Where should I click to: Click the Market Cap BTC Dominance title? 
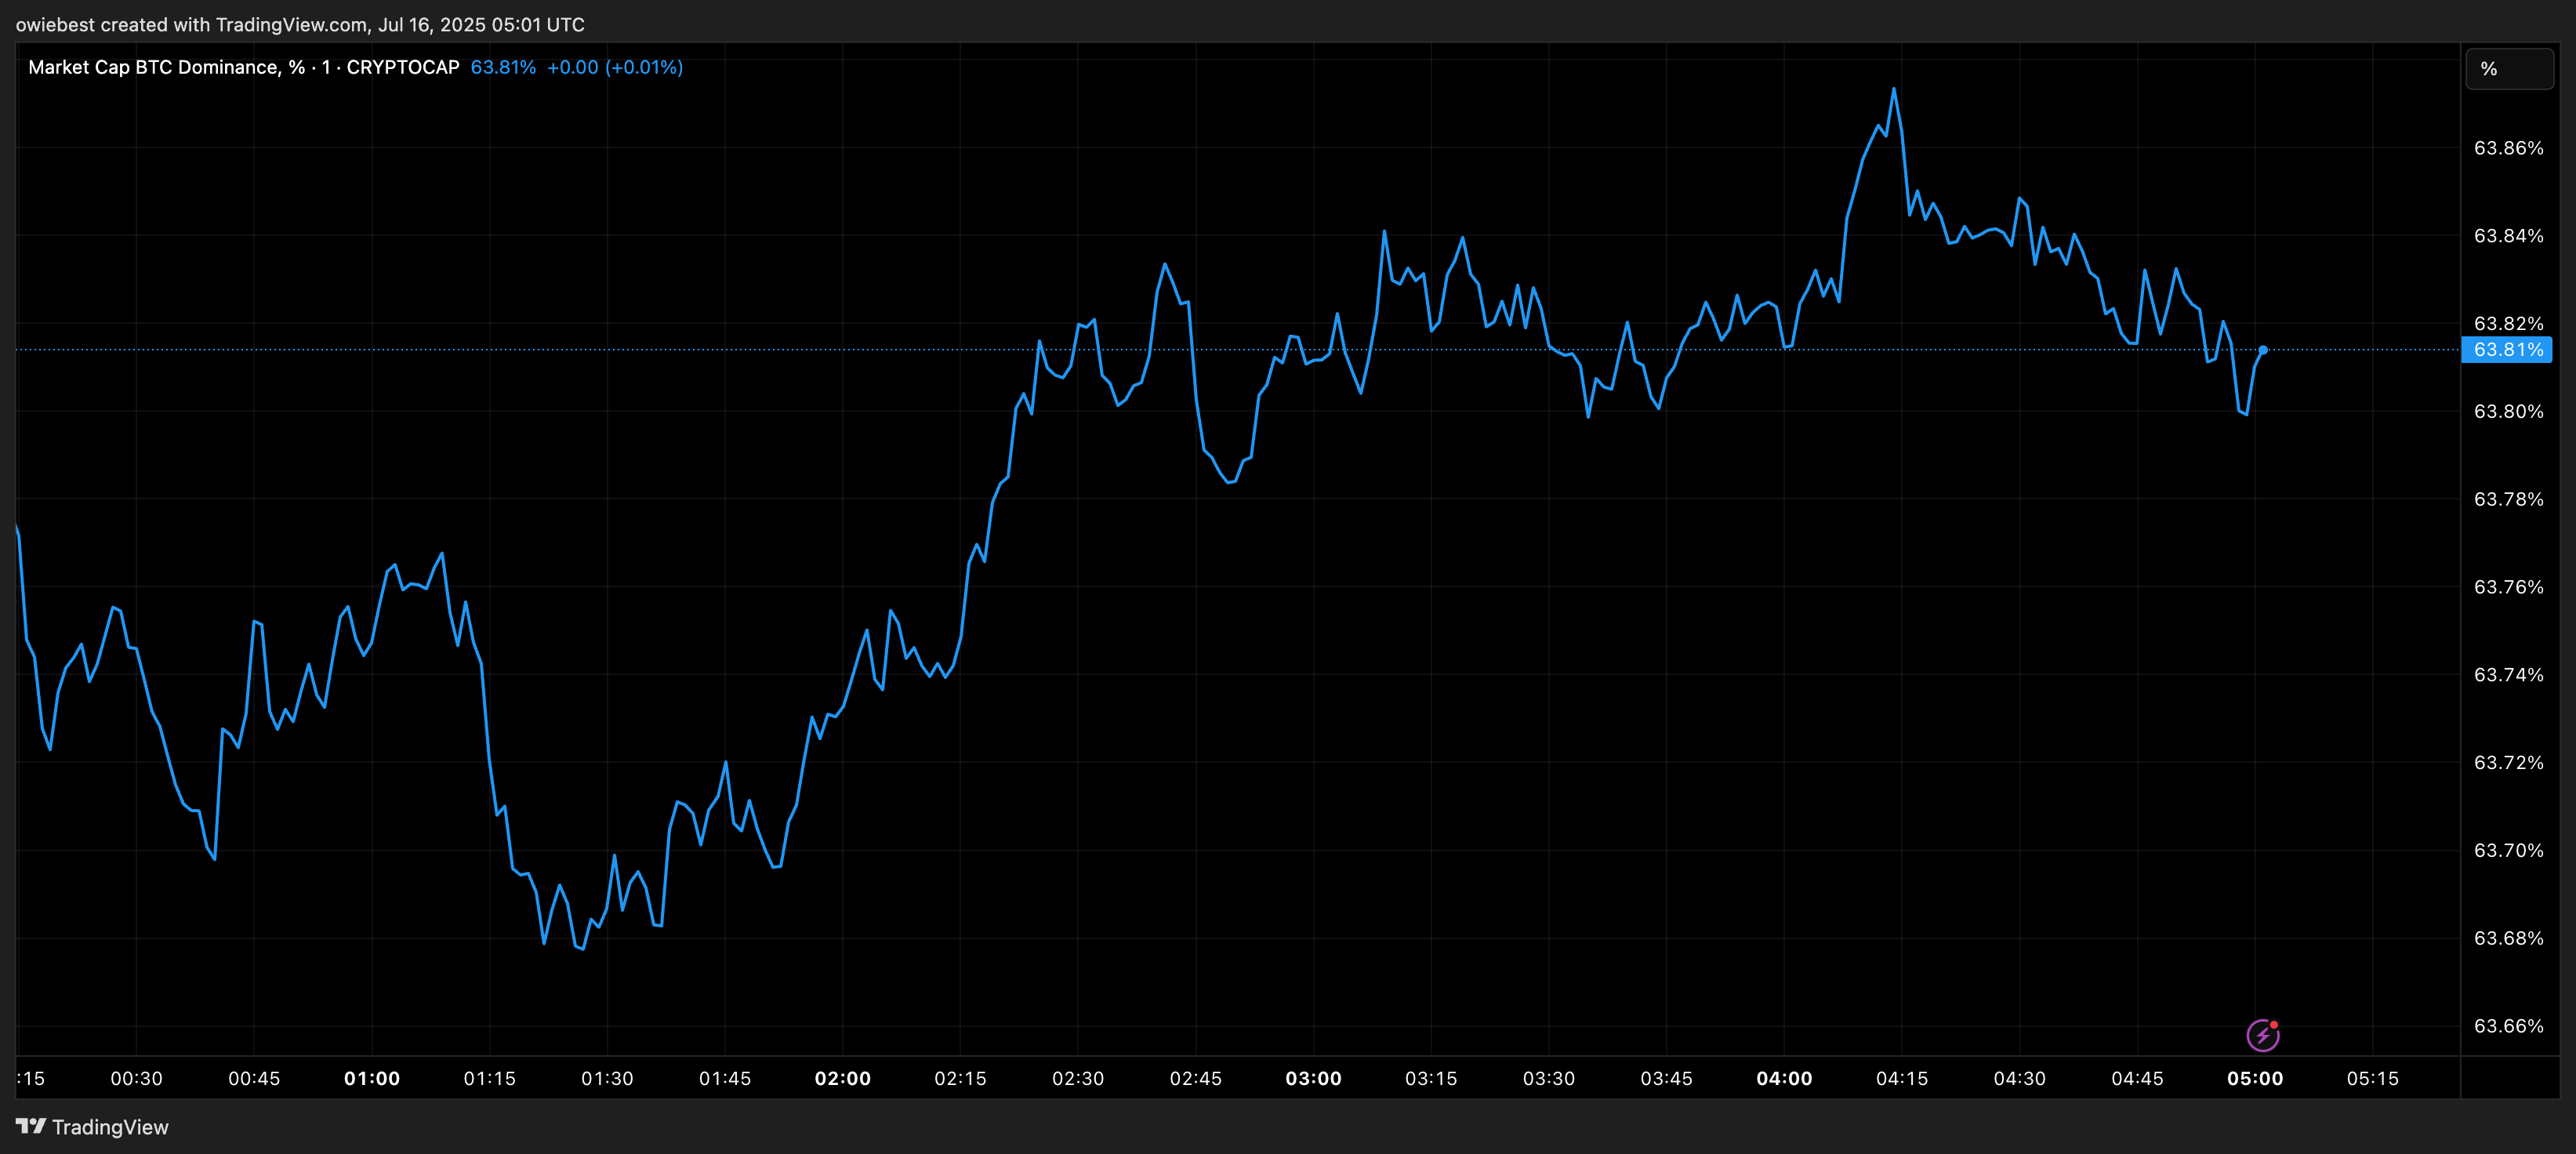click(244, 67)
